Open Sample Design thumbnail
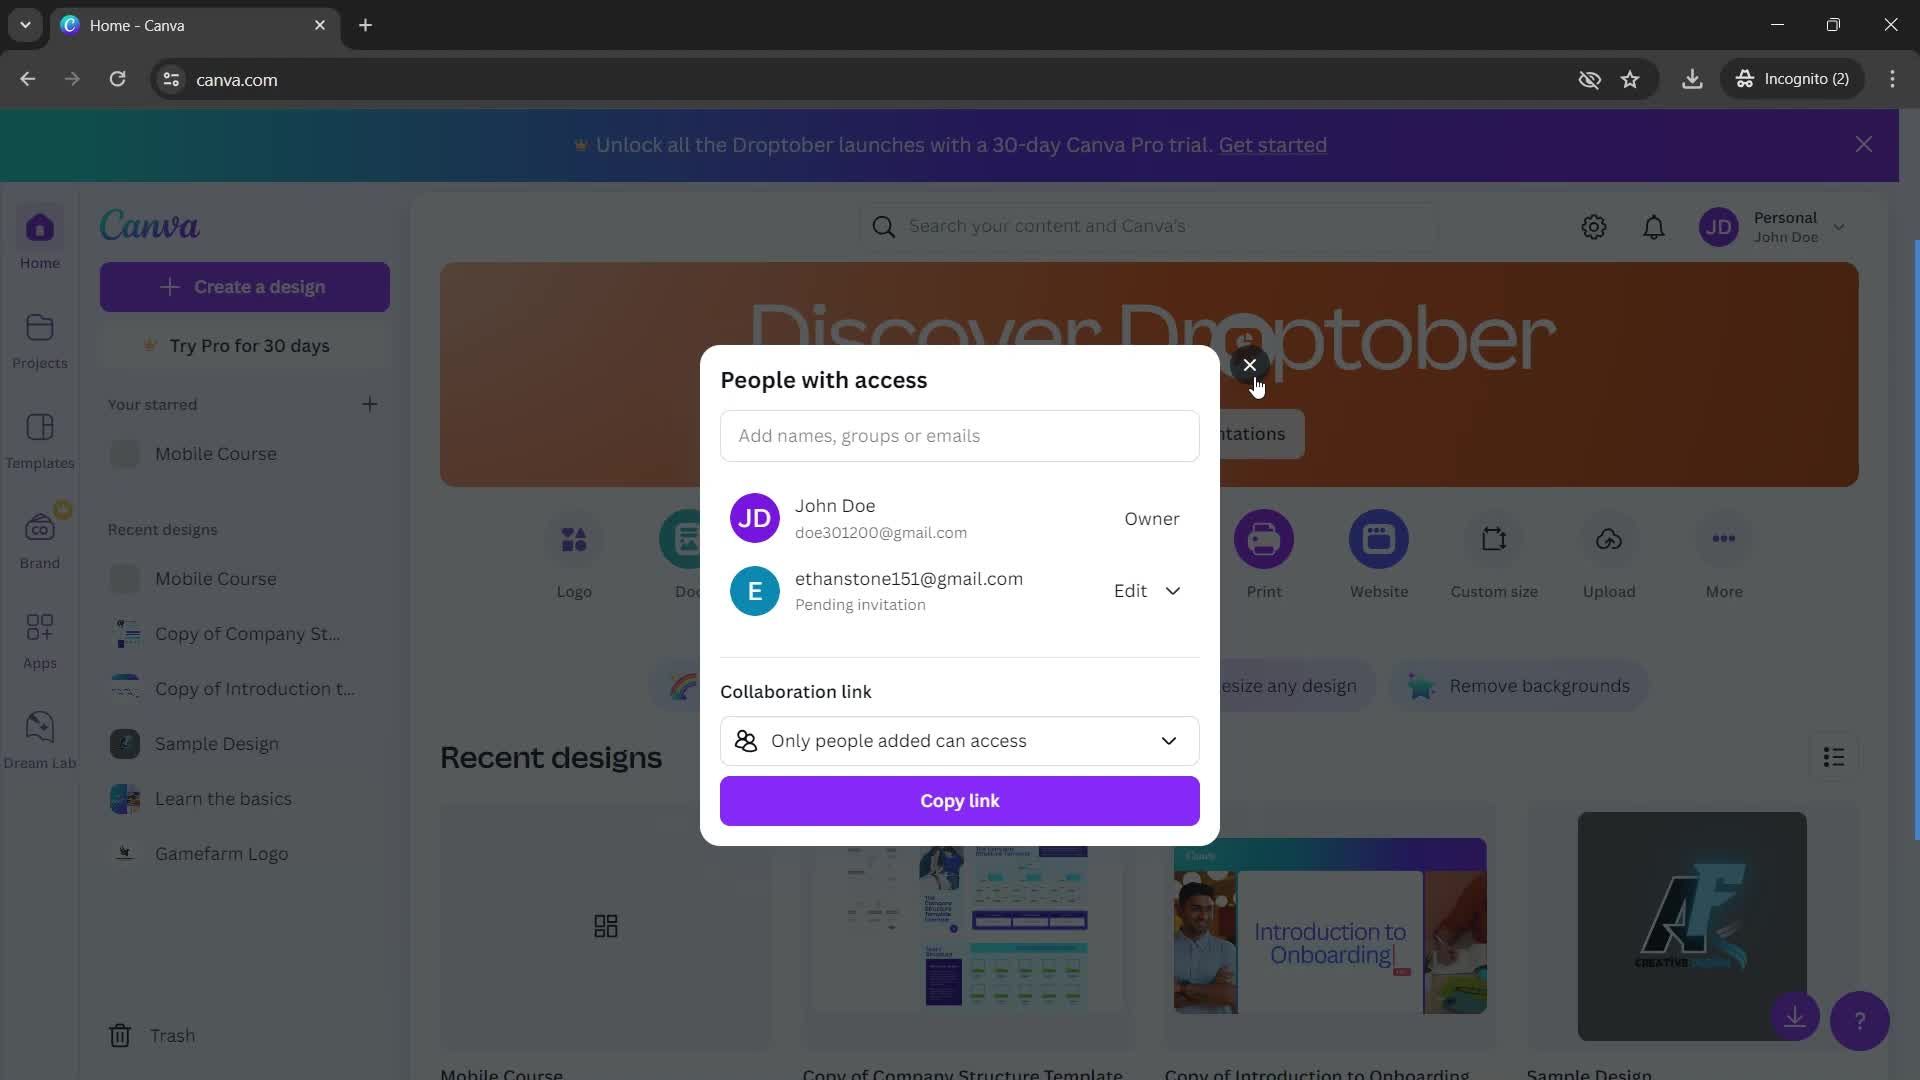 click(1692, 926)
